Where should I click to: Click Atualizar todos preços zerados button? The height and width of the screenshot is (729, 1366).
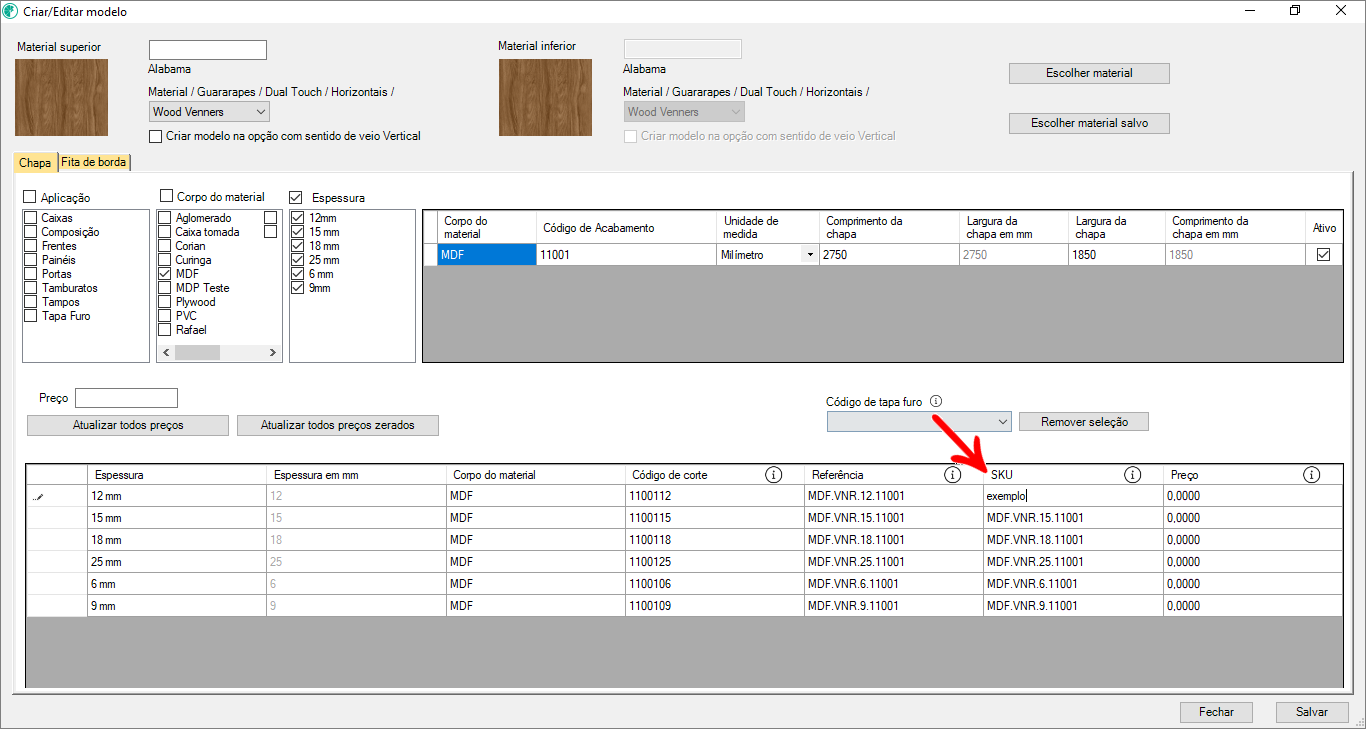point(337,425)
